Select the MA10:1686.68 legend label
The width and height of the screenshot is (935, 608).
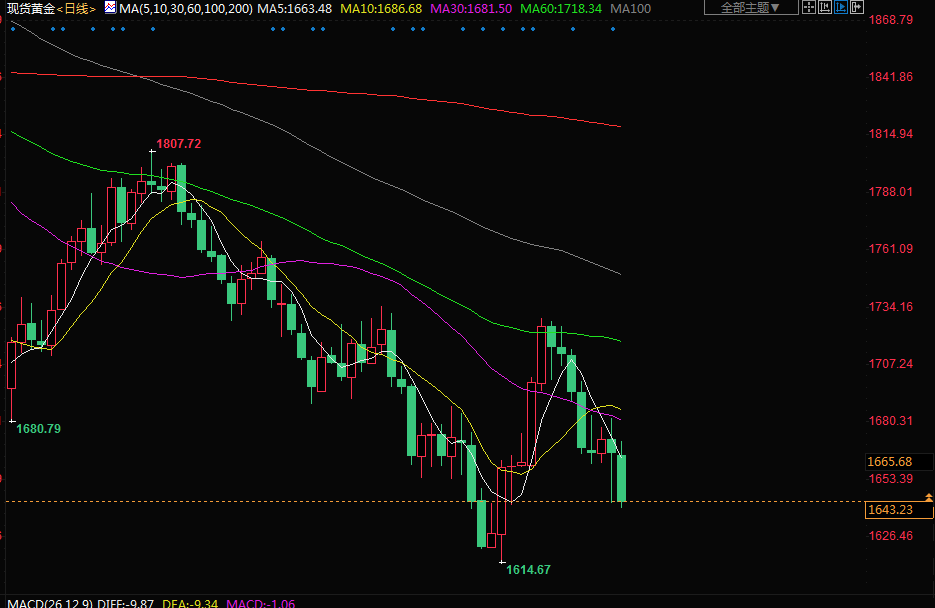pyautogui.click(x=381, y=8)
